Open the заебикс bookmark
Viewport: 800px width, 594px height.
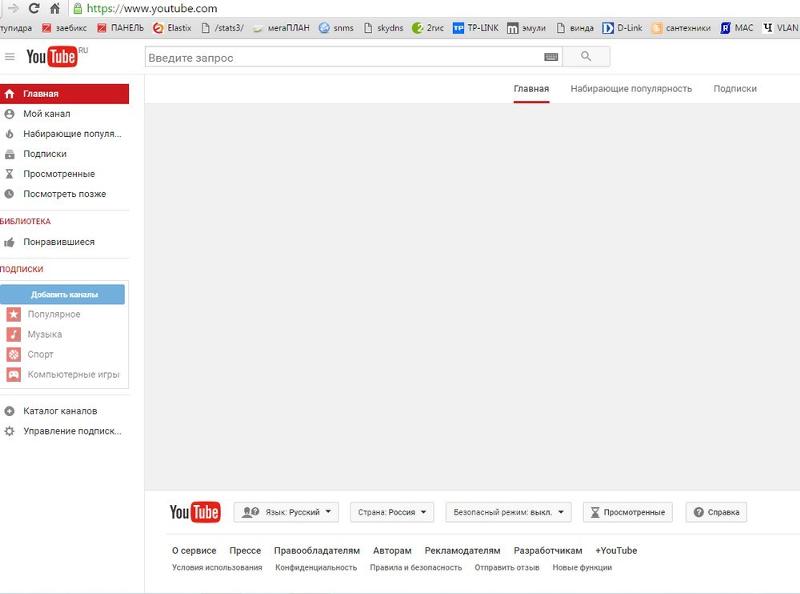point(64,28)
